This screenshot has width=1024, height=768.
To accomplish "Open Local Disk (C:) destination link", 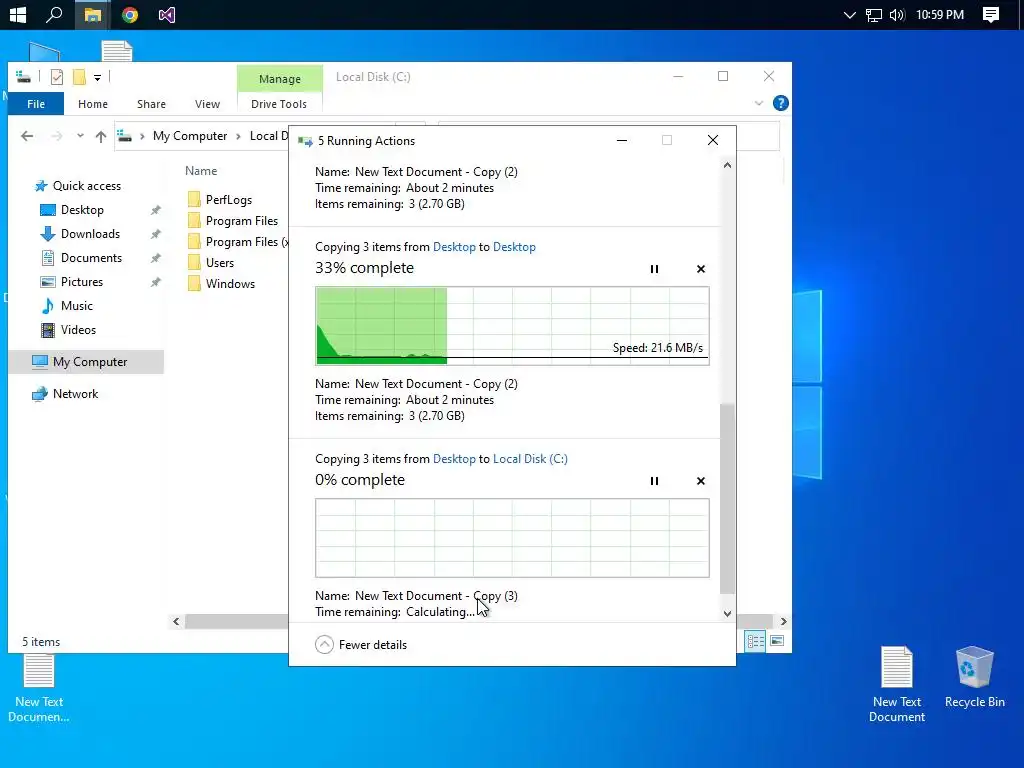I will (x=530, y=459).
